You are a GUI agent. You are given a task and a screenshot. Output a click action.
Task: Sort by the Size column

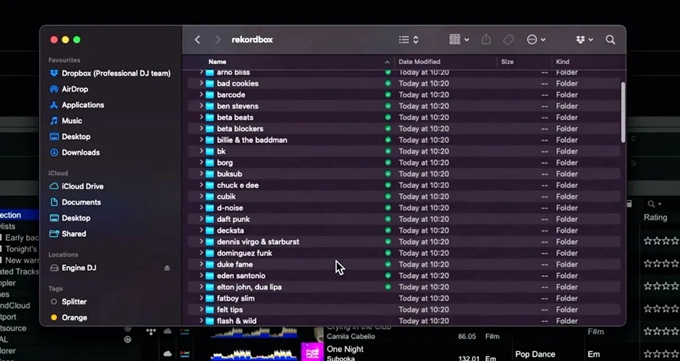pyautogui.click(x=507, y=62)
